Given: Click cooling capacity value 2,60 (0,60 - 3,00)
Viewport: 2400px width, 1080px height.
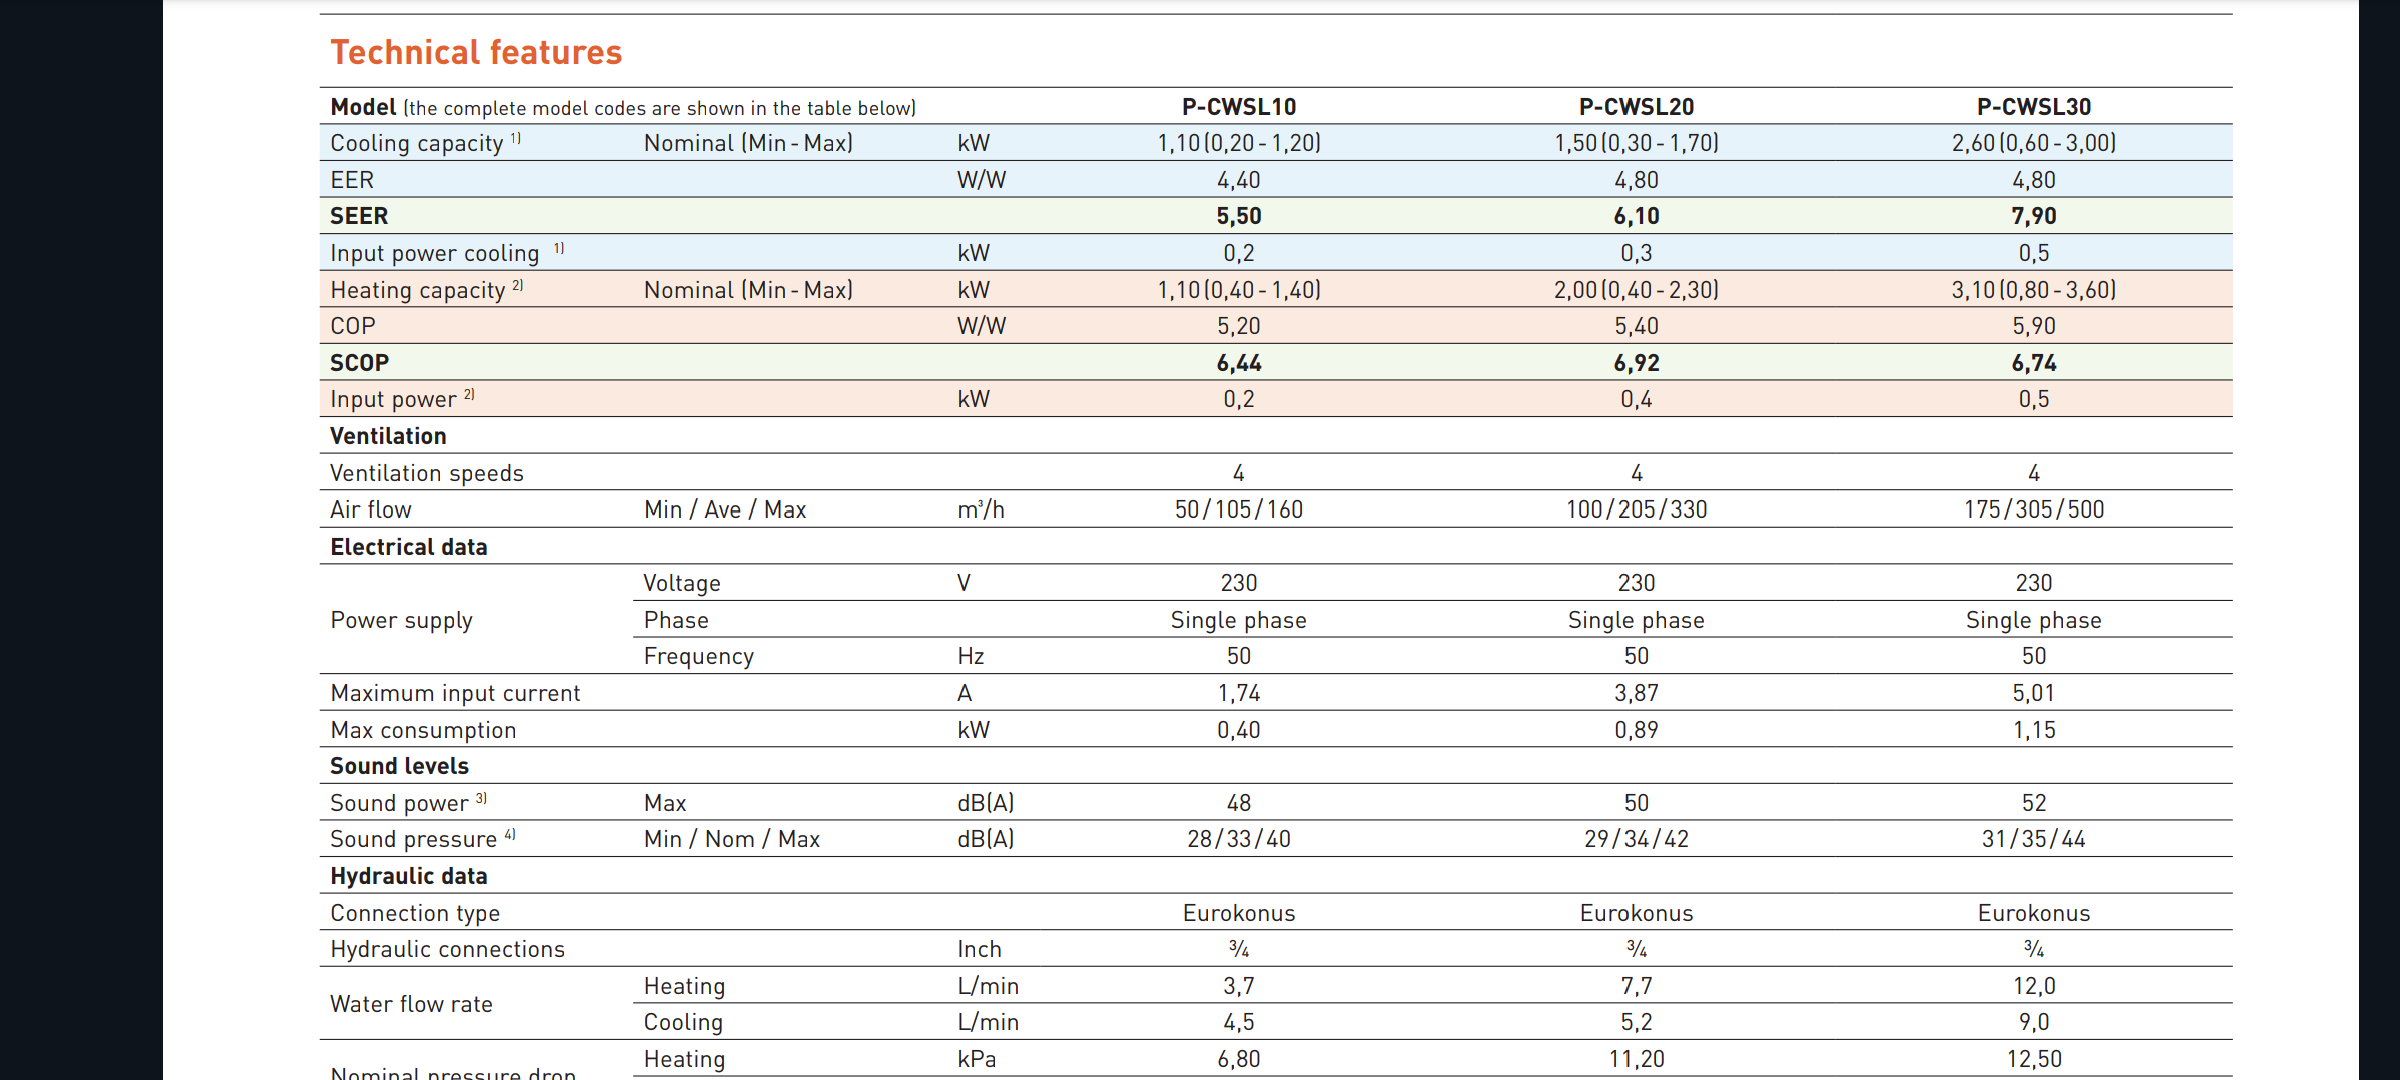Looking at the screenshot, I should [x=2034, y=143].
